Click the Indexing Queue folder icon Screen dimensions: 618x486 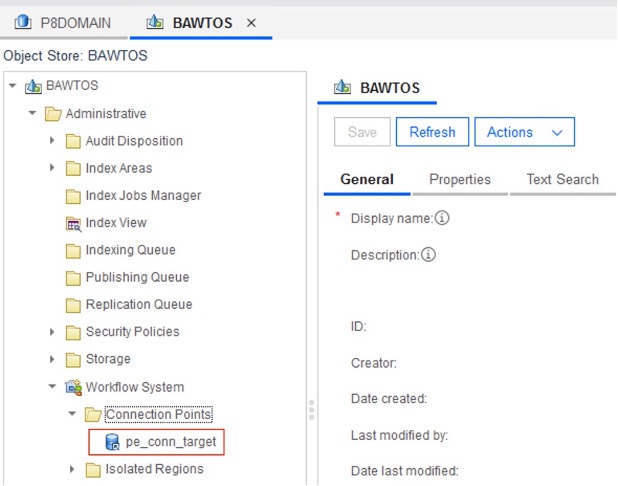(73, 250)
